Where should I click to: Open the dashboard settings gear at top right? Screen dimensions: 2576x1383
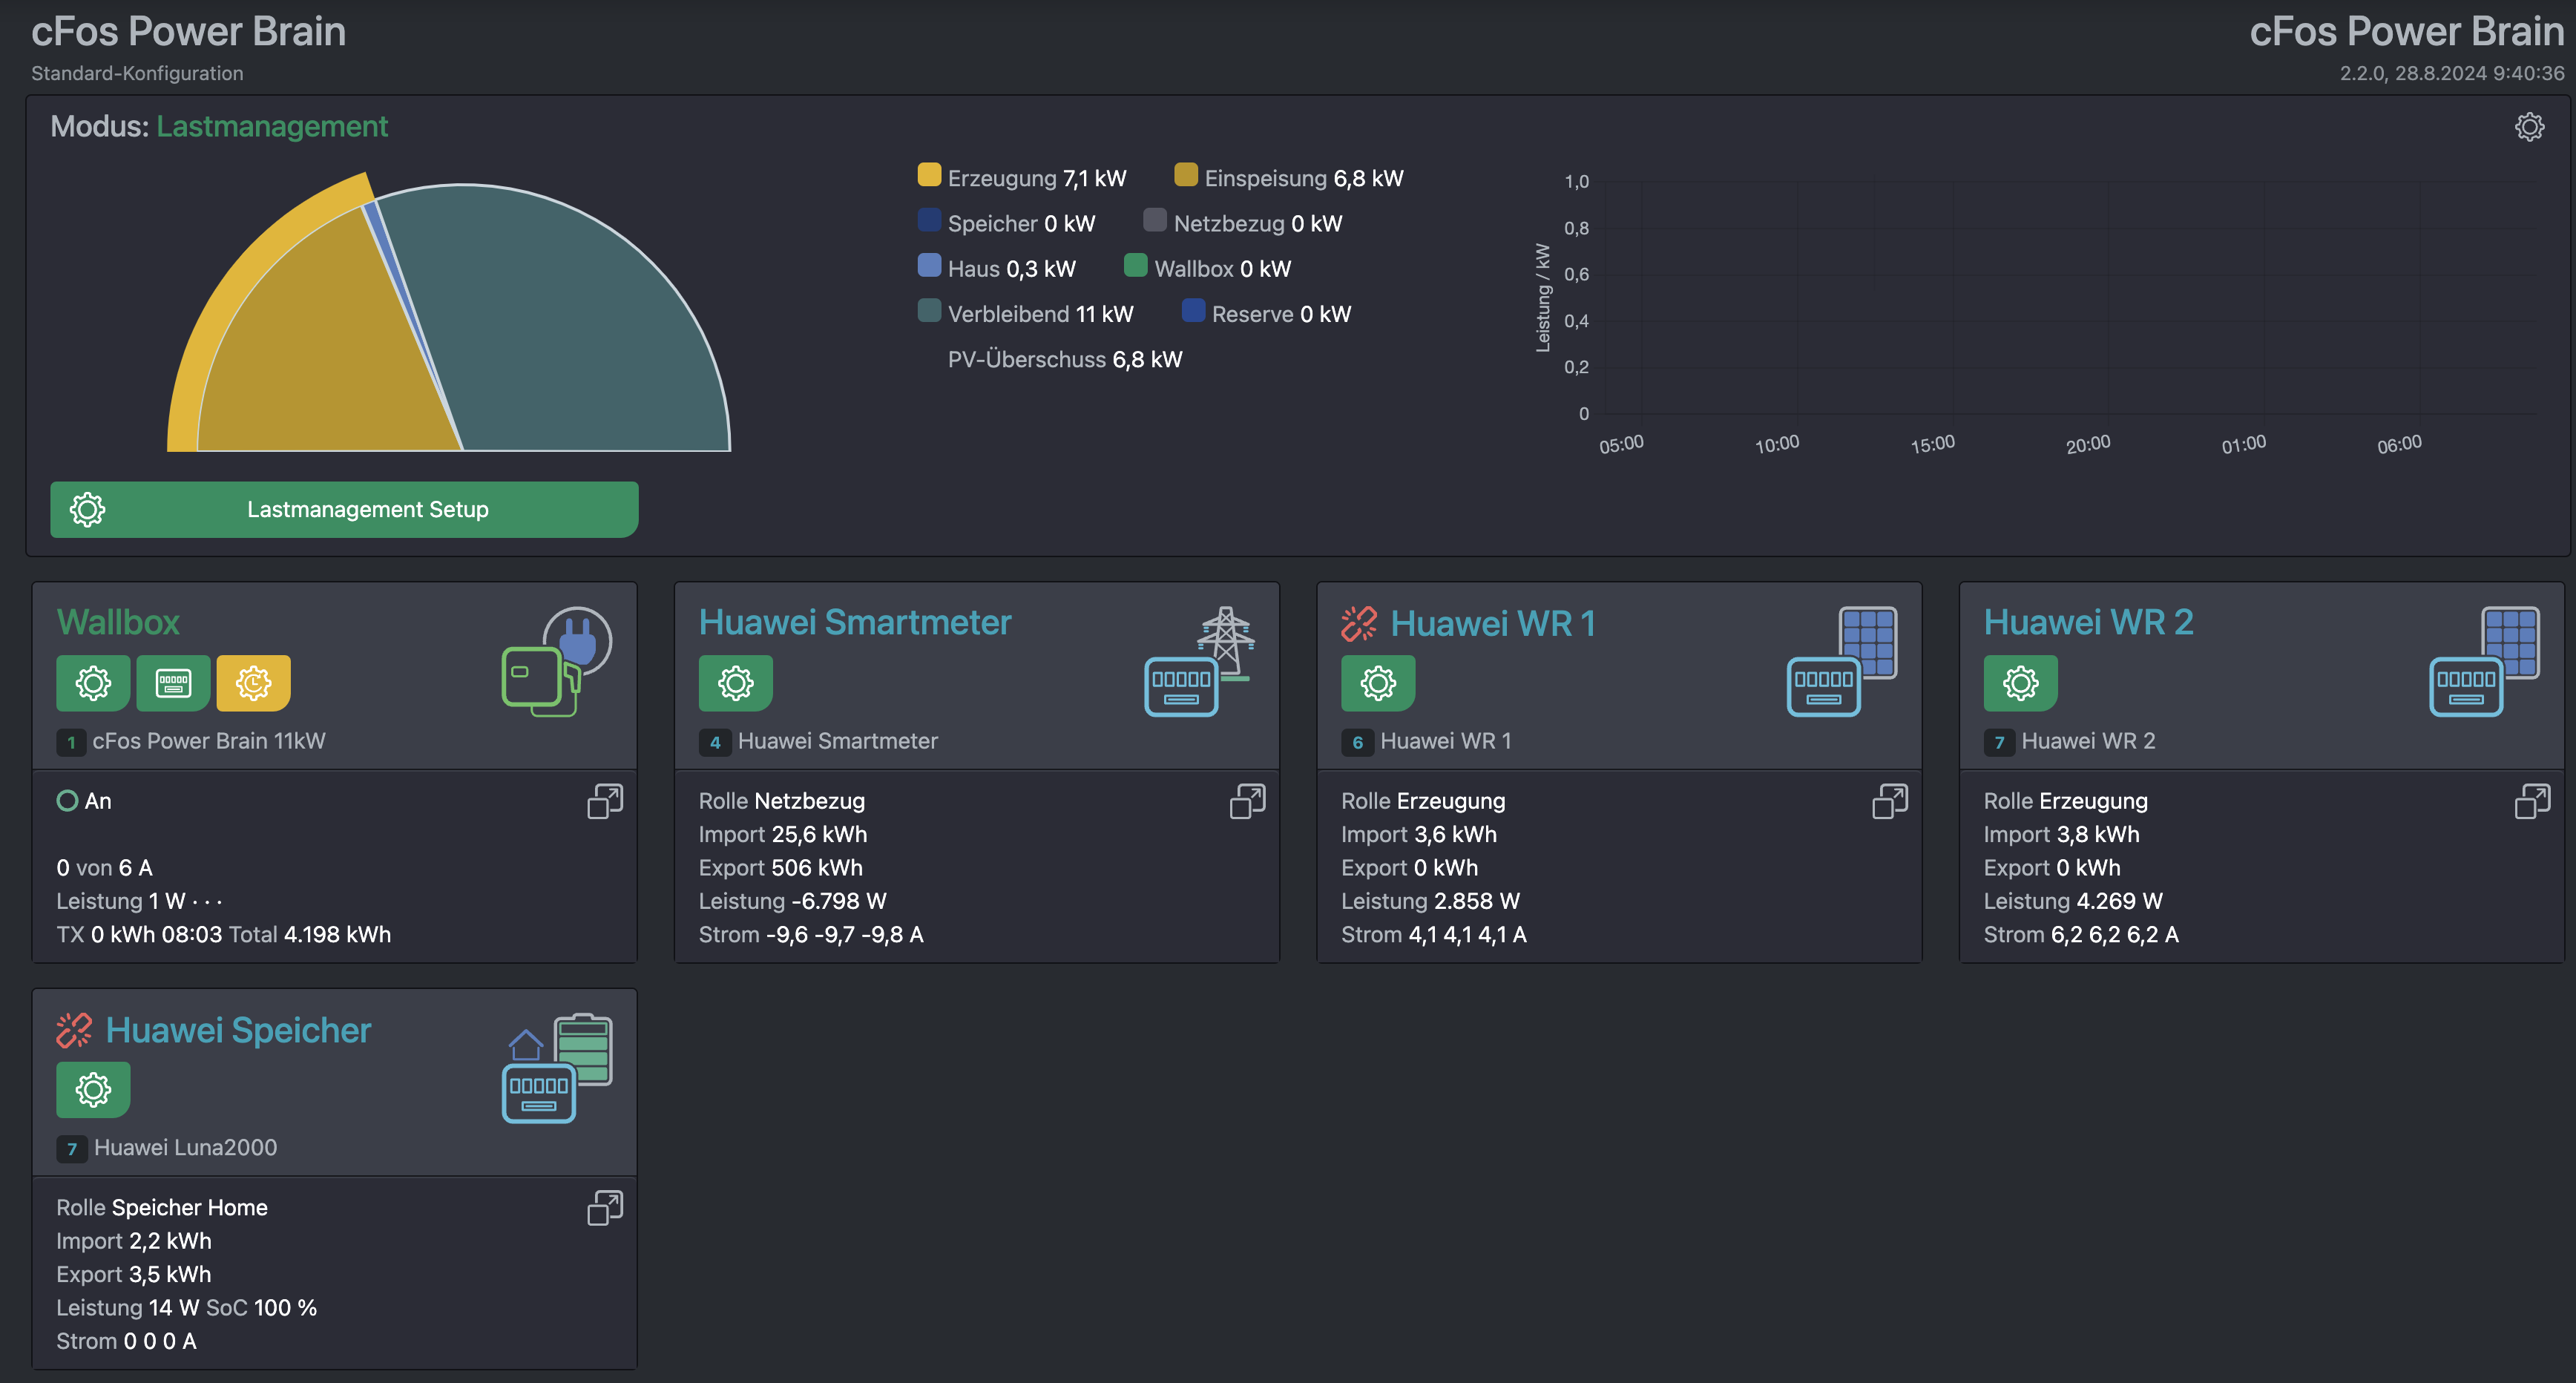point(2529,127)
